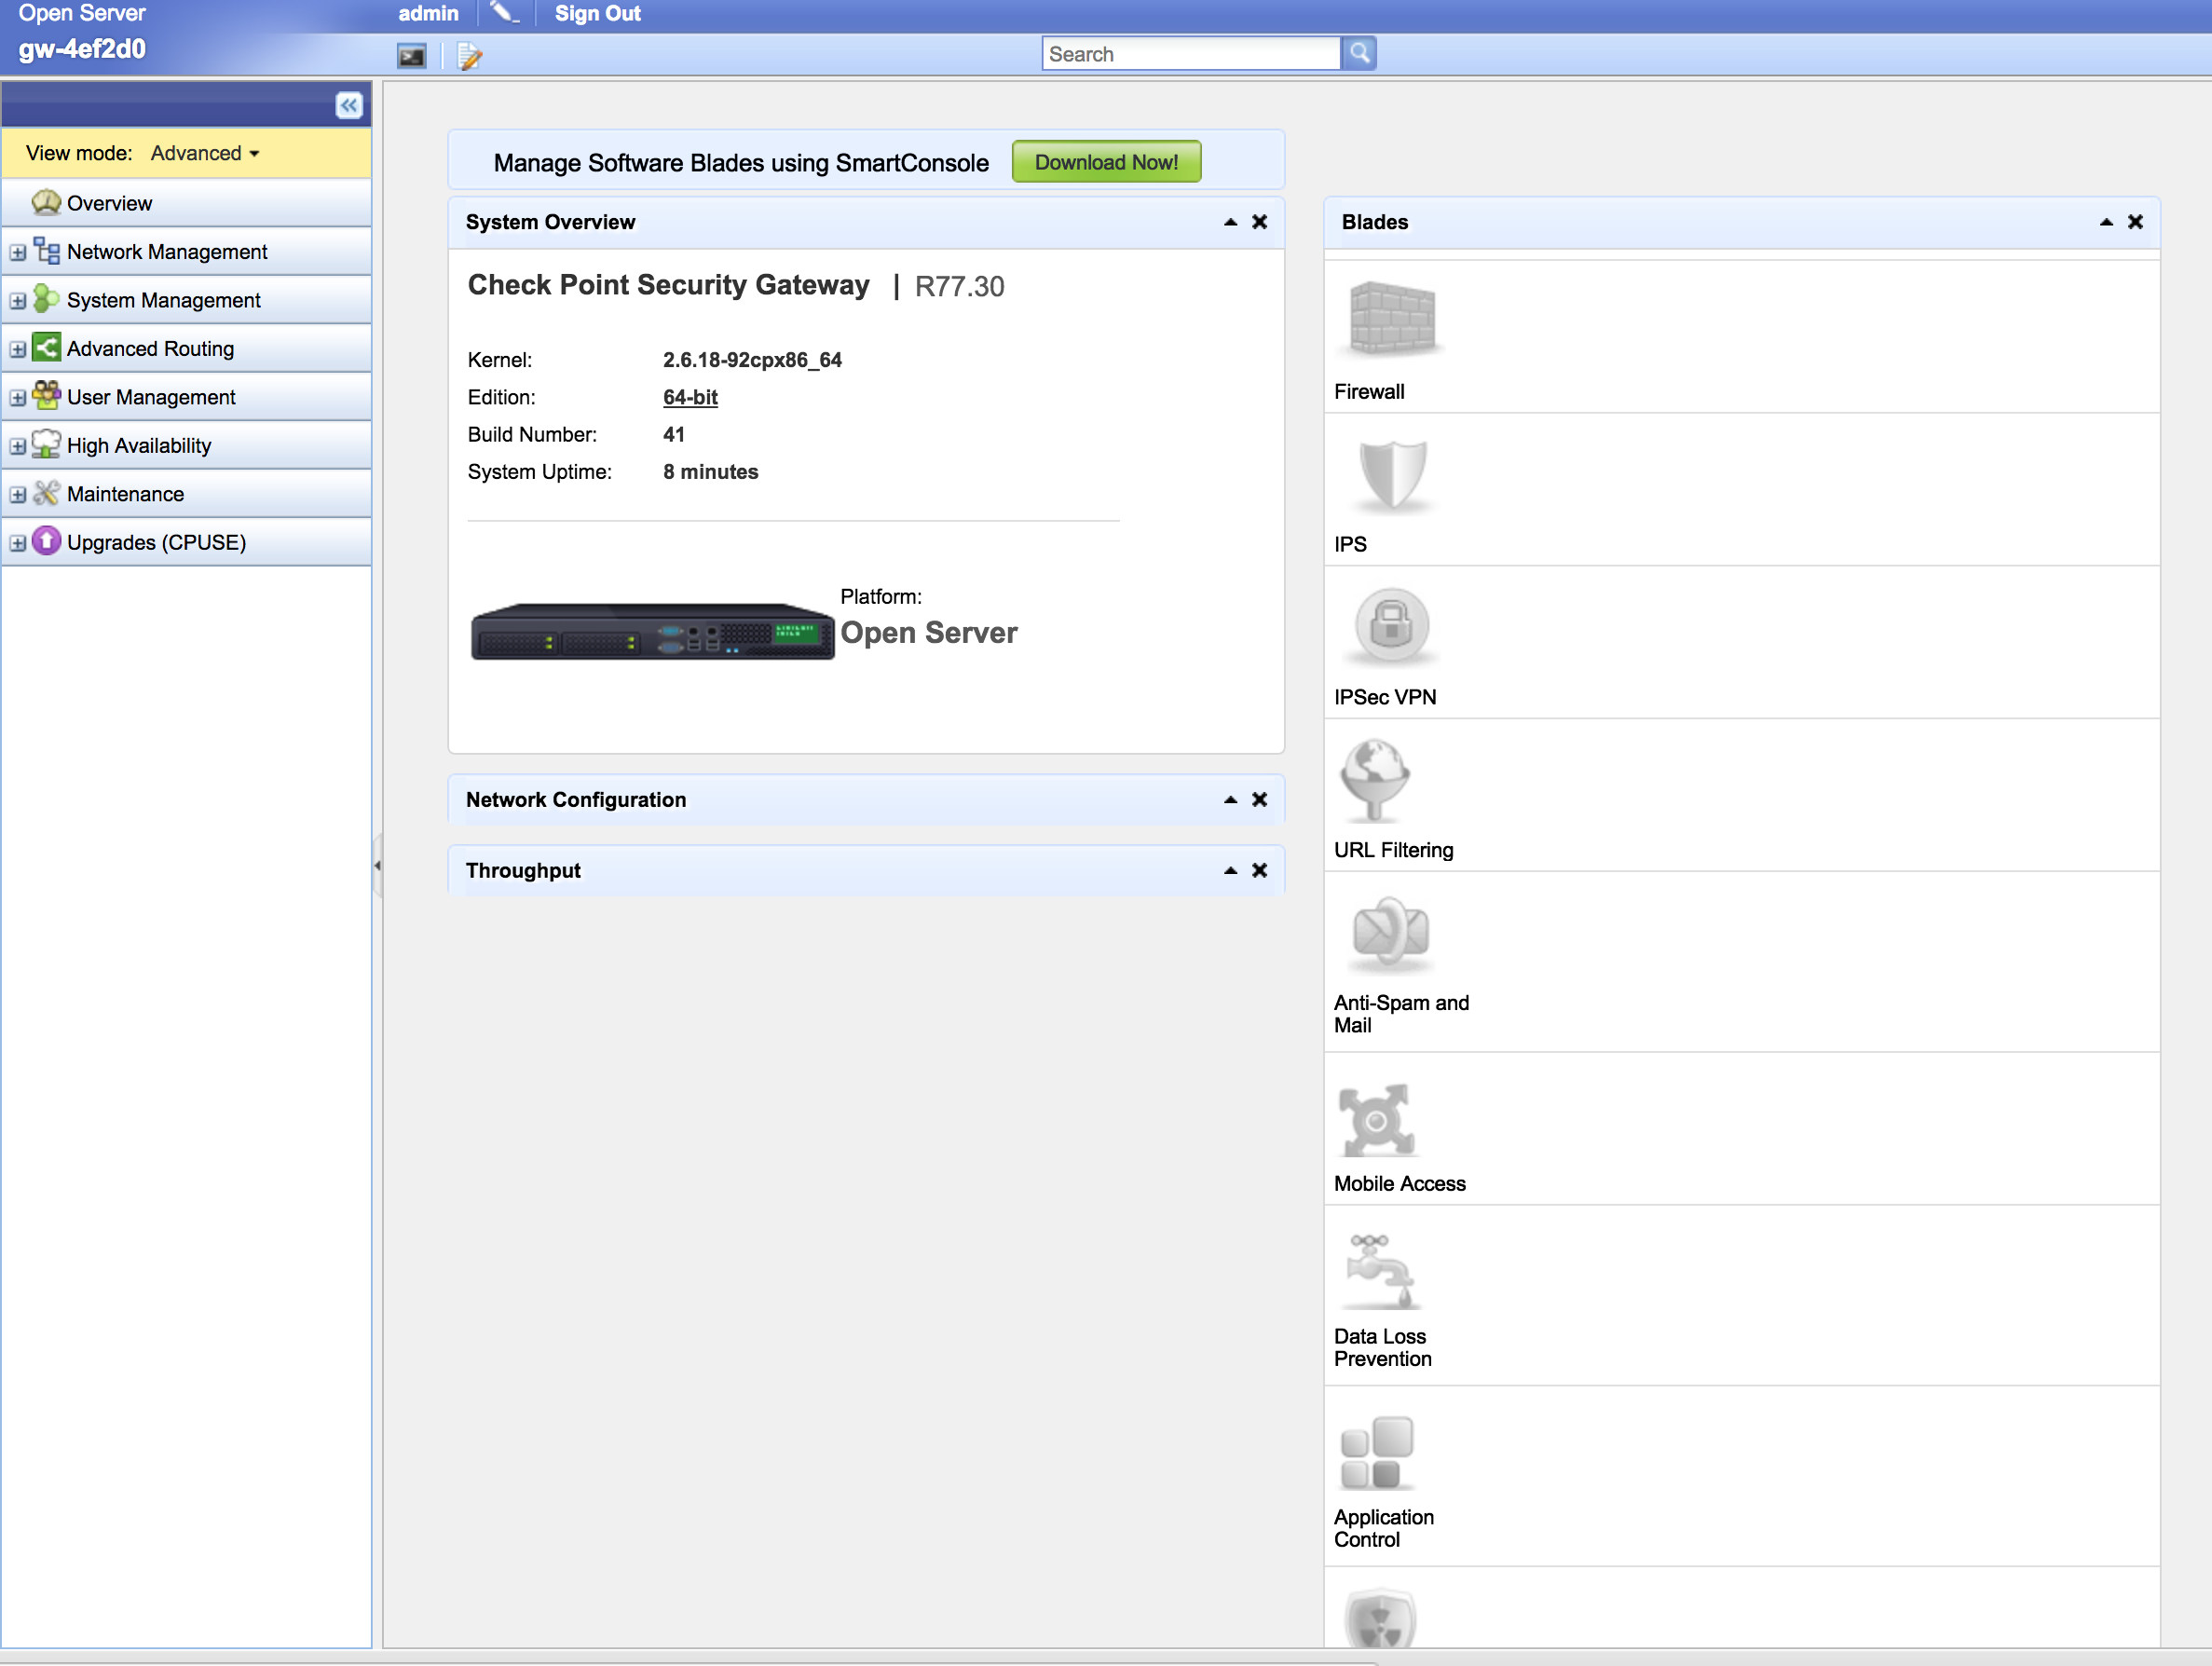Open Overview in the navigation tree
This screenshot has height=1666, width=2212.
tap(187, 203)
